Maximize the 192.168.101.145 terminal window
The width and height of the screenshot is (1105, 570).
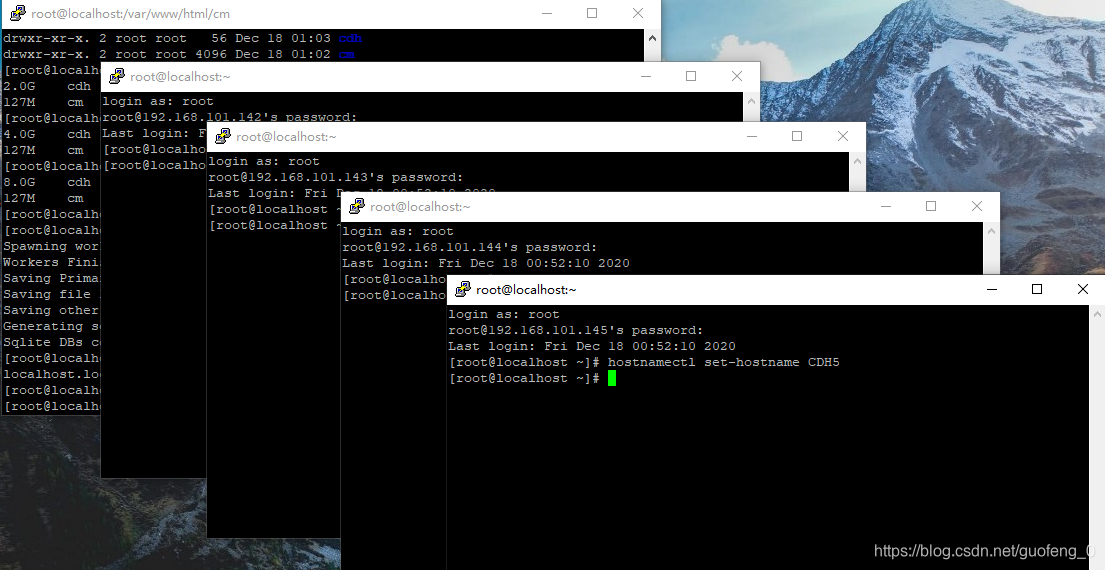pos(1037,289)
